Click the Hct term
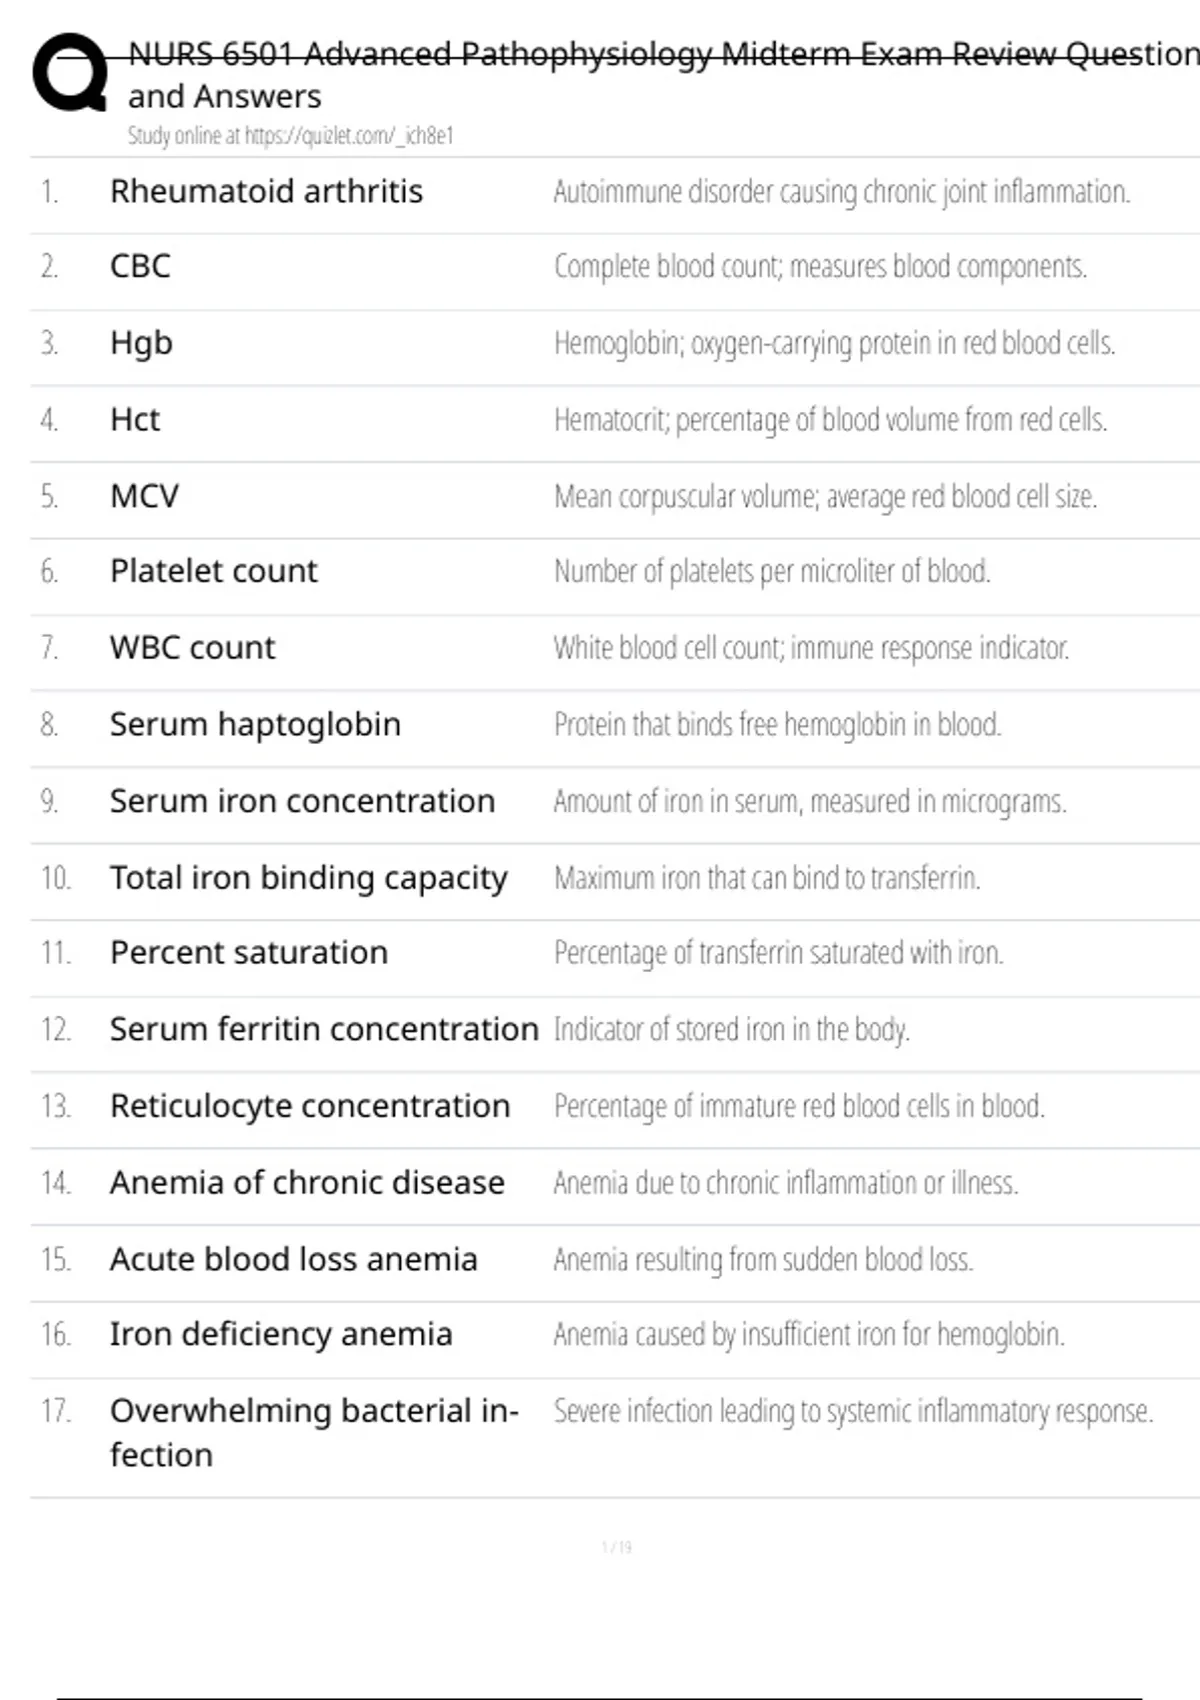The width and height of the screenshot is (1200, 1700). coord(135,420)
